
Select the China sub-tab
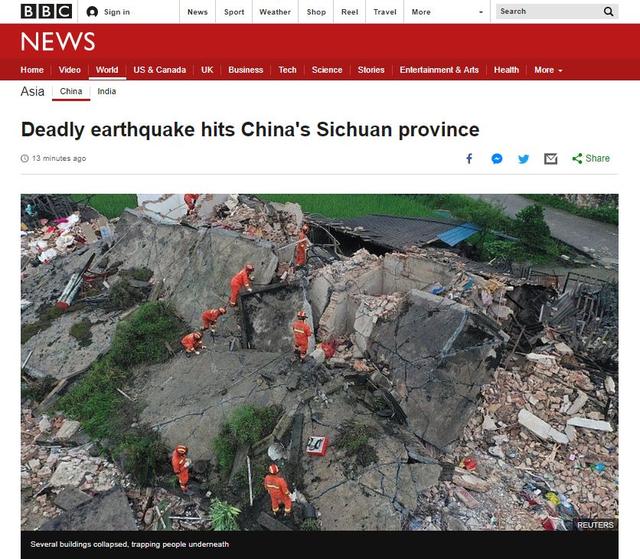71,91
